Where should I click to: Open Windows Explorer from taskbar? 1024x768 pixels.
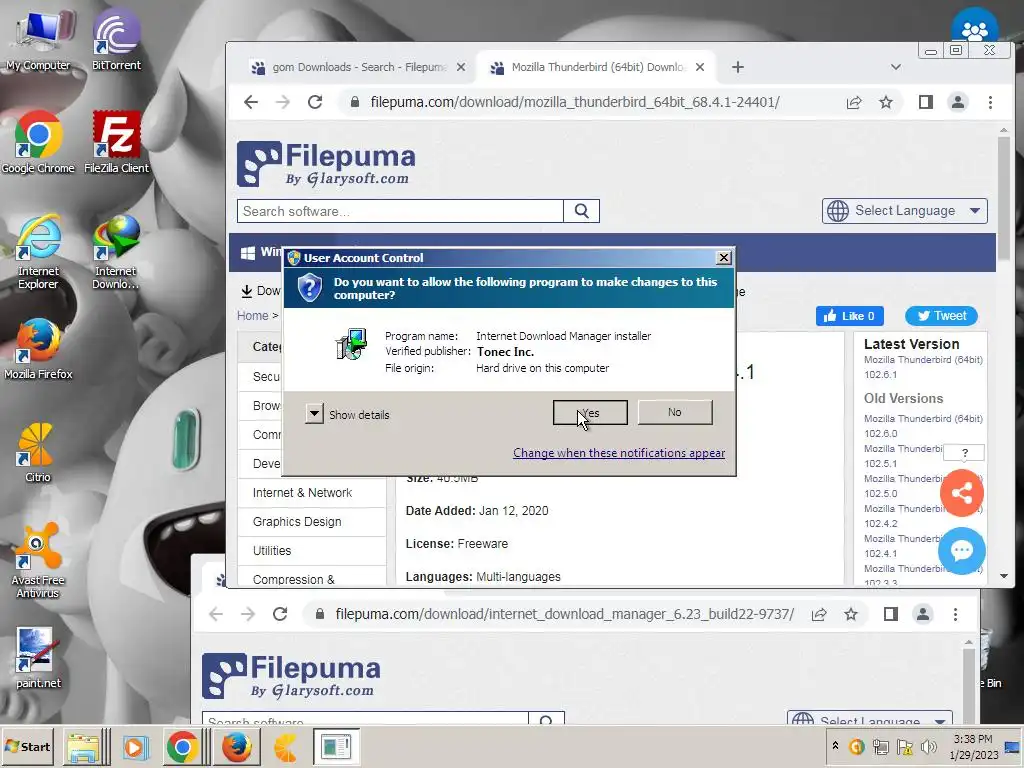click(x=85, y=747)
